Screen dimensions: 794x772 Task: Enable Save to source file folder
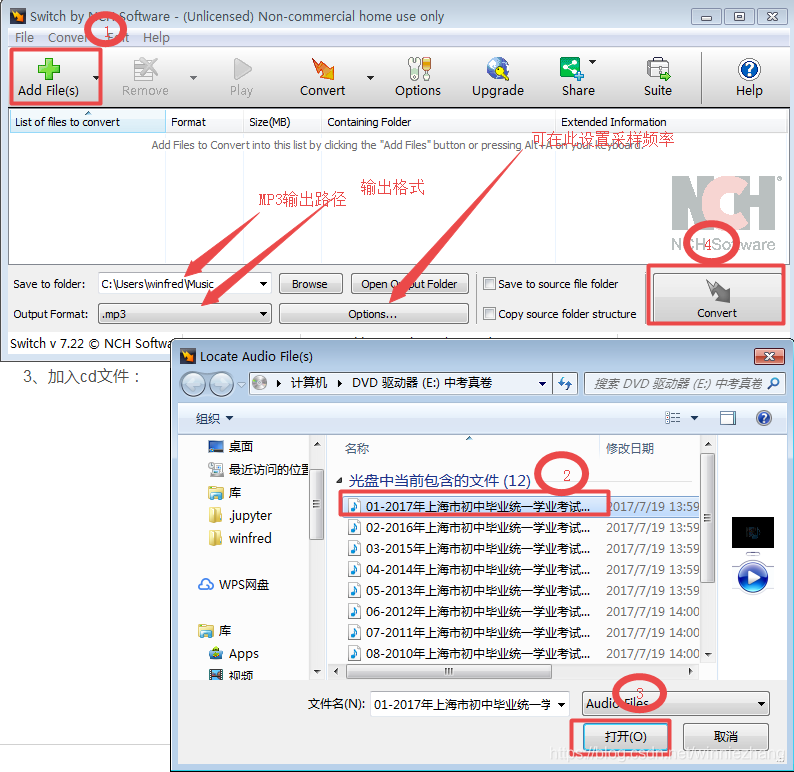(489, 283)
